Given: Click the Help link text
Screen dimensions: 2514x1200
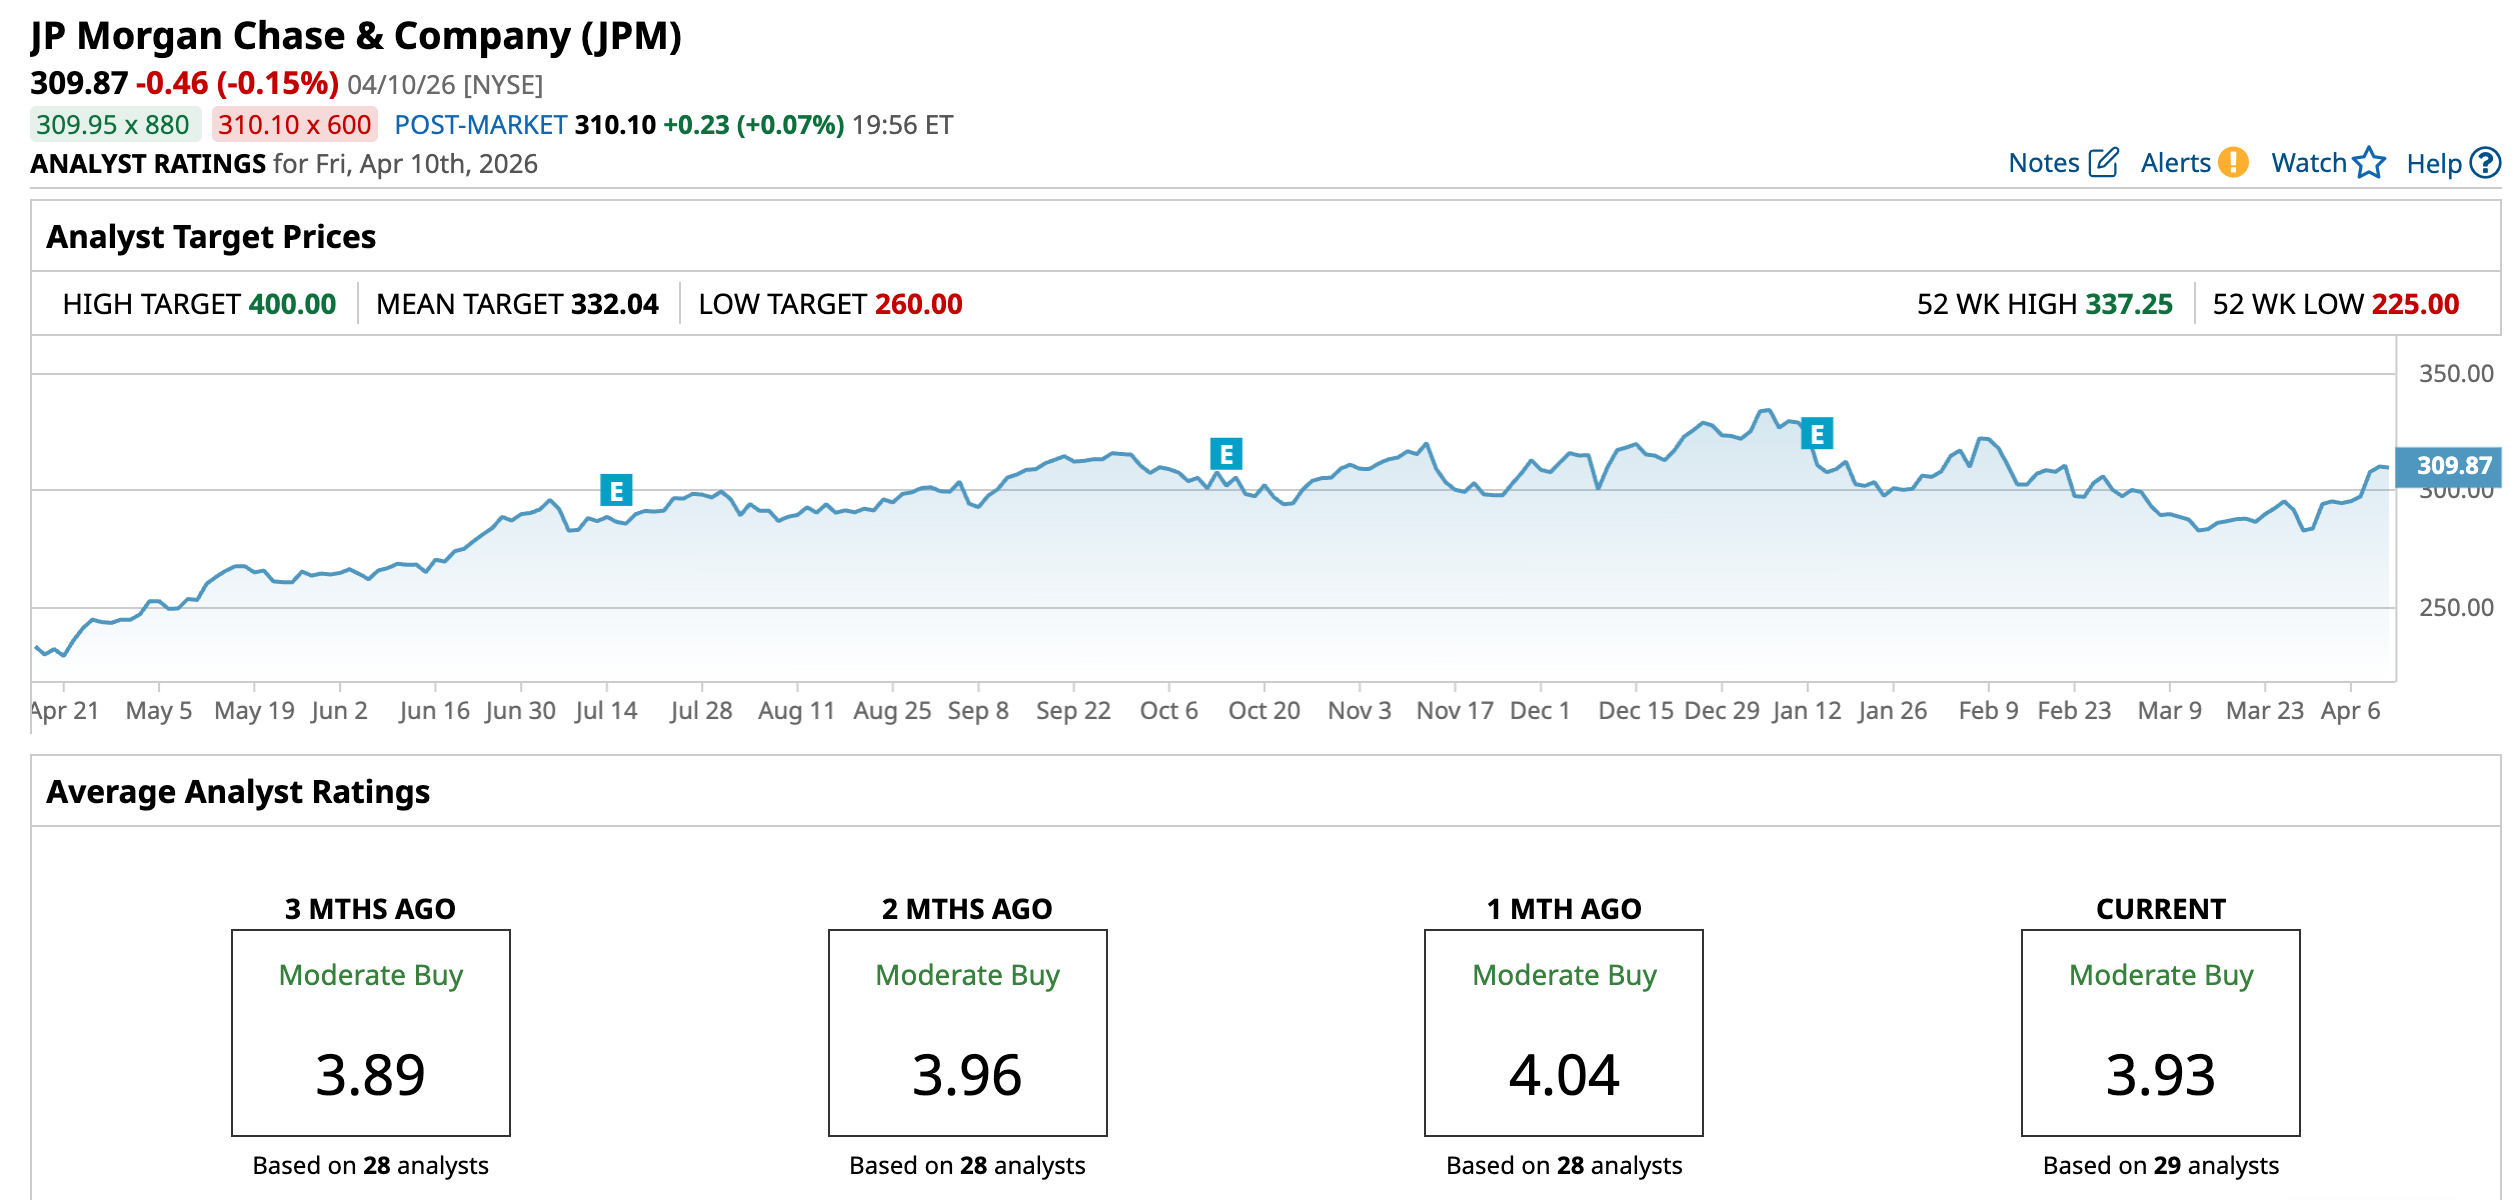Looking at the screenshot, I should pyautogui.click(x=2433, y=164).
